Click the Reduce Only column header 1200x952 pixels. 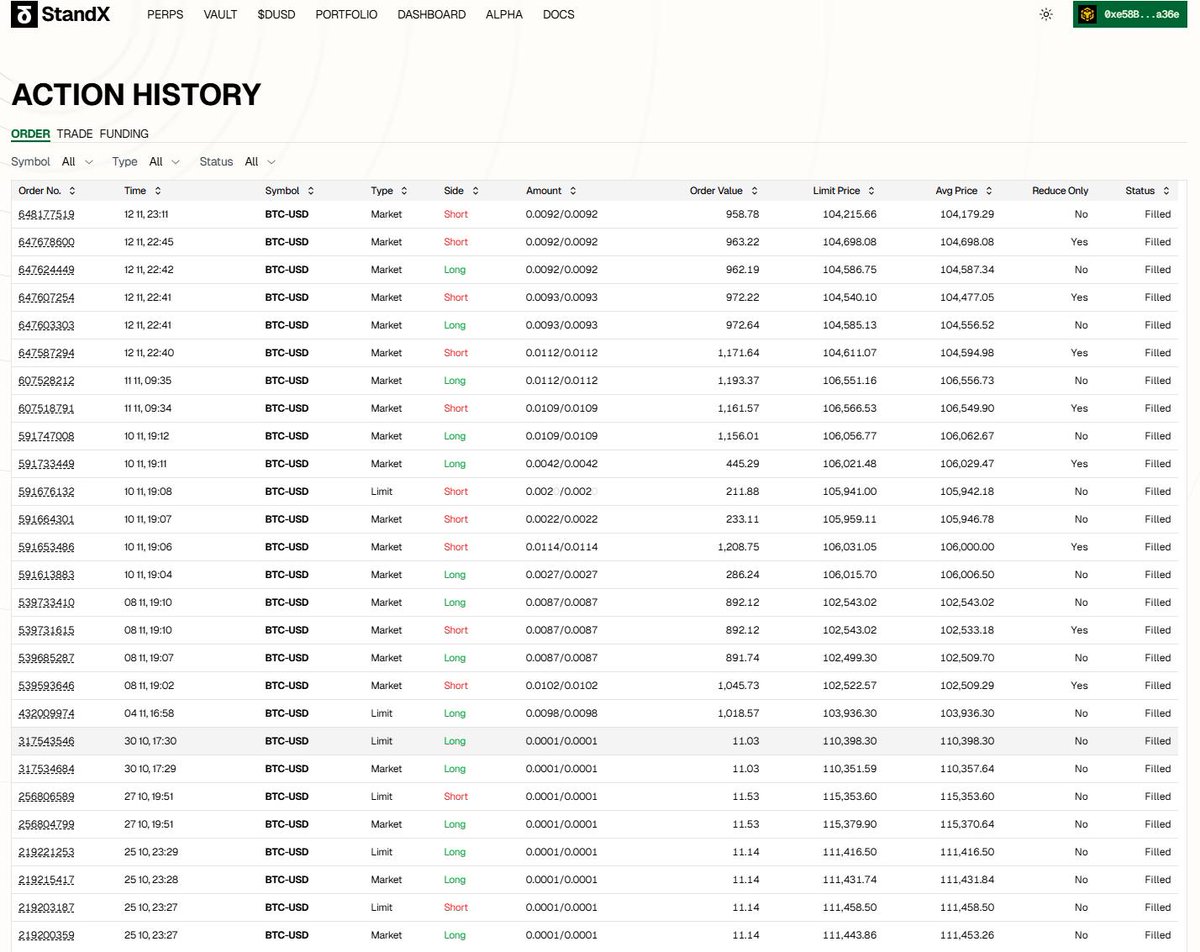[1060, 191]
